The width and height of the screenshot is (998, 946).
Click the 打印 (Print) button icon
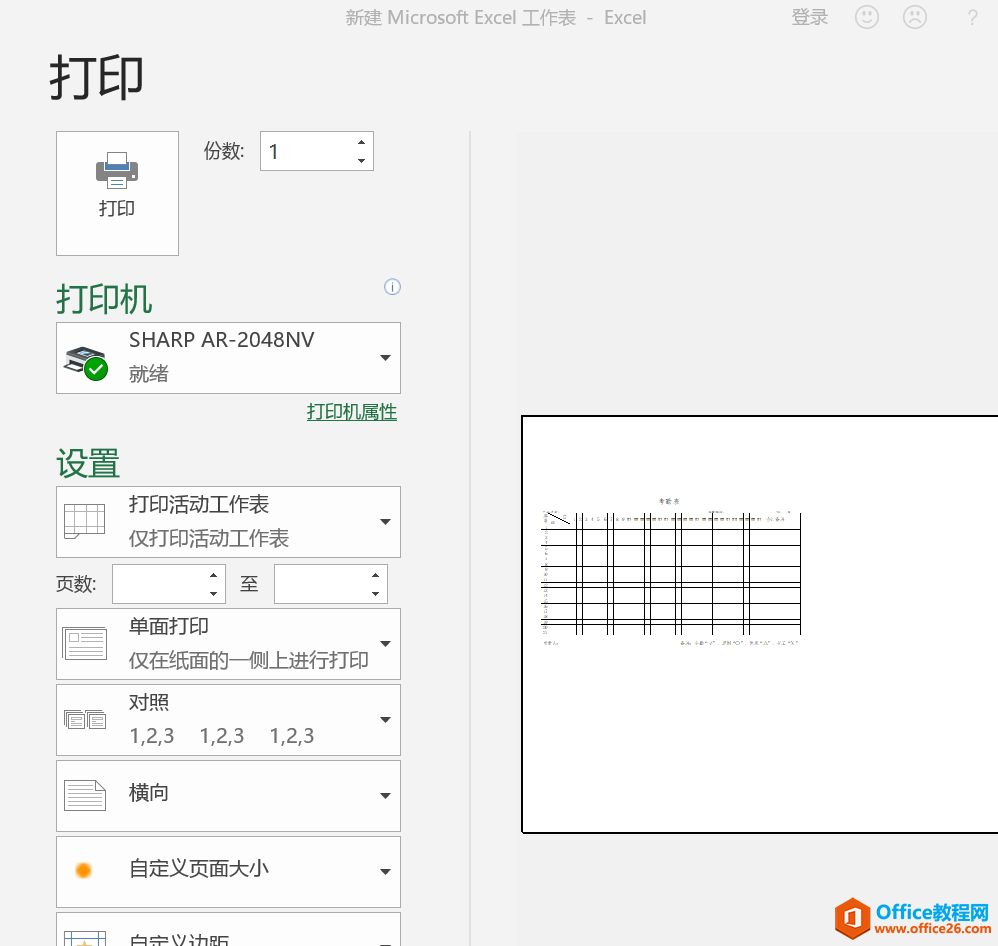(117, 170)
